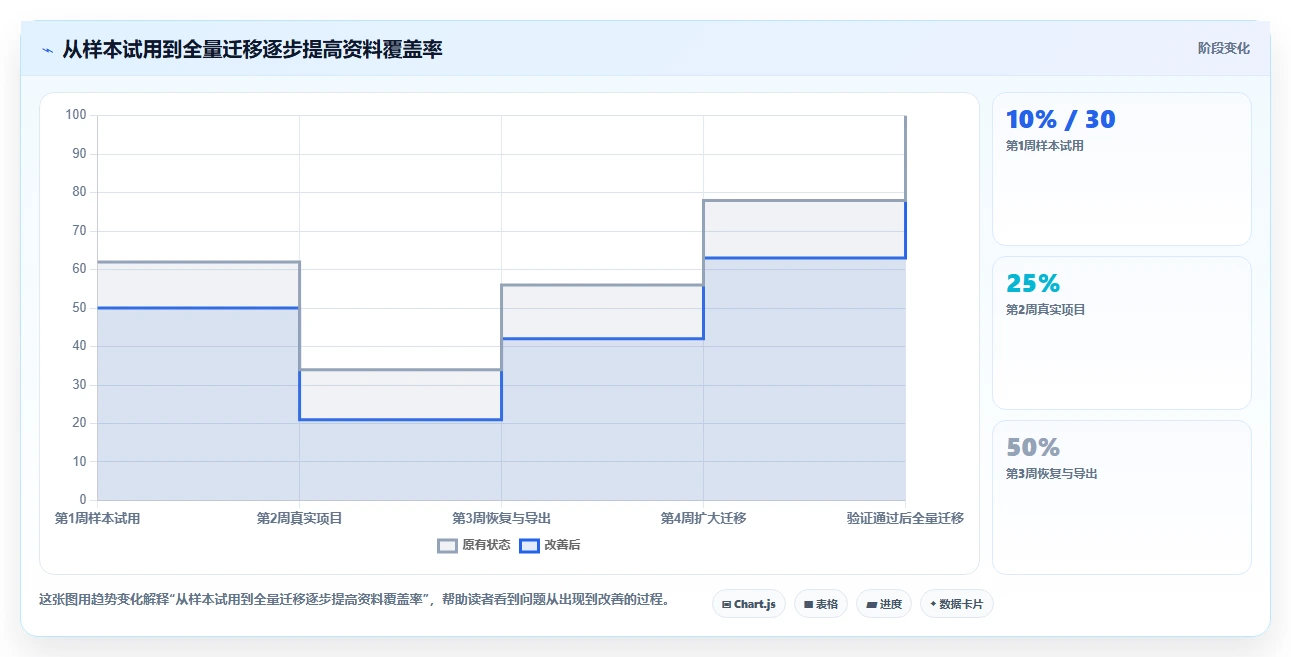Screen dimensions: 1291x657
Task: Open the 50% stat card
Action: point(1121,497)
